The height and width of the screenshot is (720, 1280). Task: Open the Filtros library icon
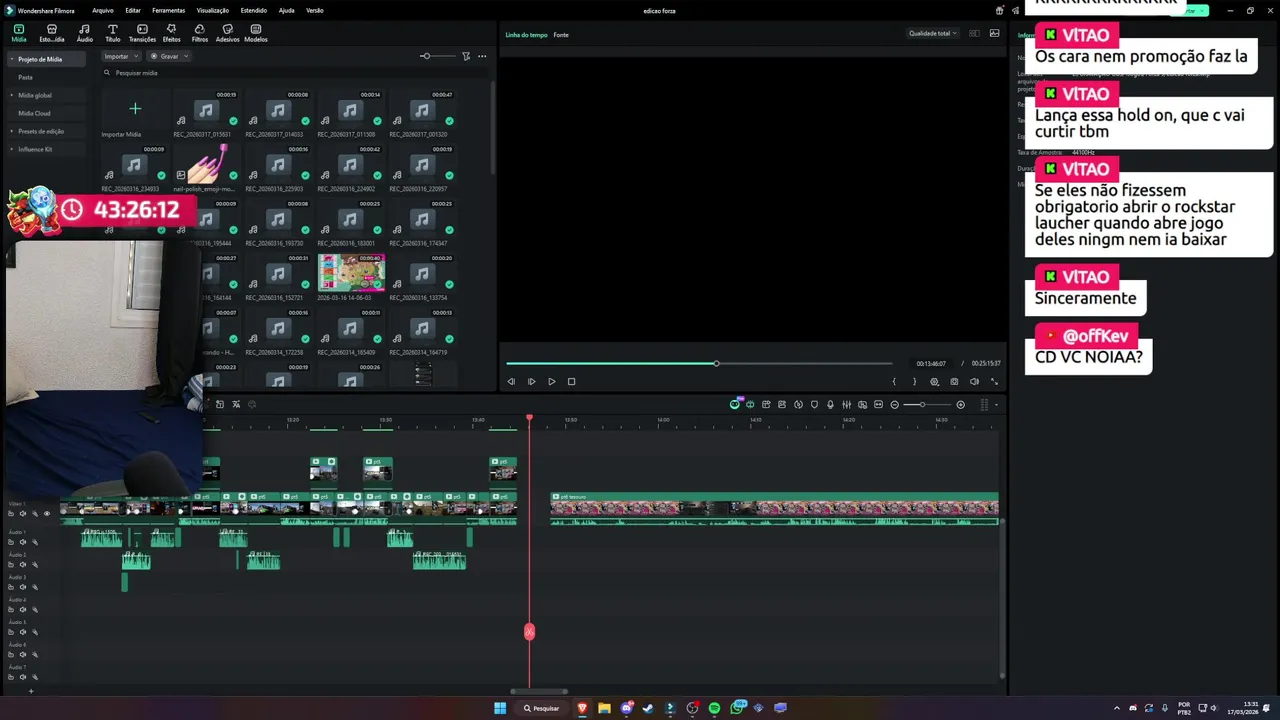[x=199, y=33]
